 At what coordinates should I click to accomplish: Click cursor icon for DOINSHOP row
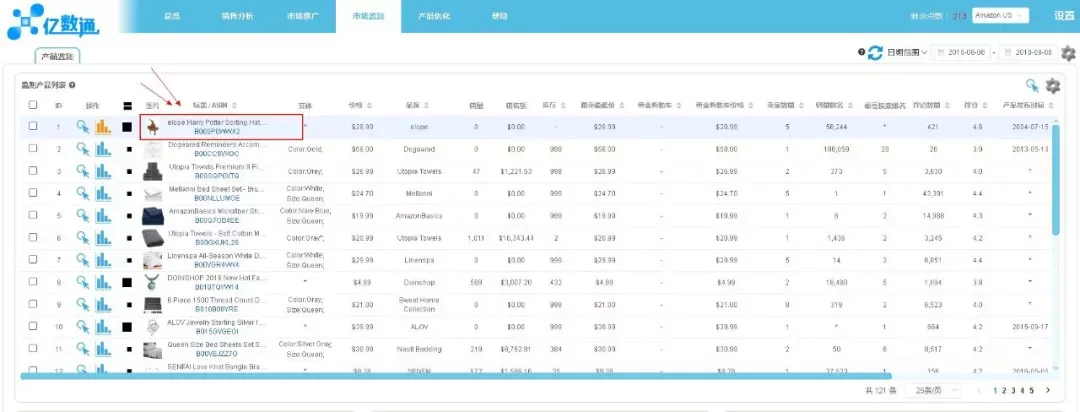click(x=83, y=282)
